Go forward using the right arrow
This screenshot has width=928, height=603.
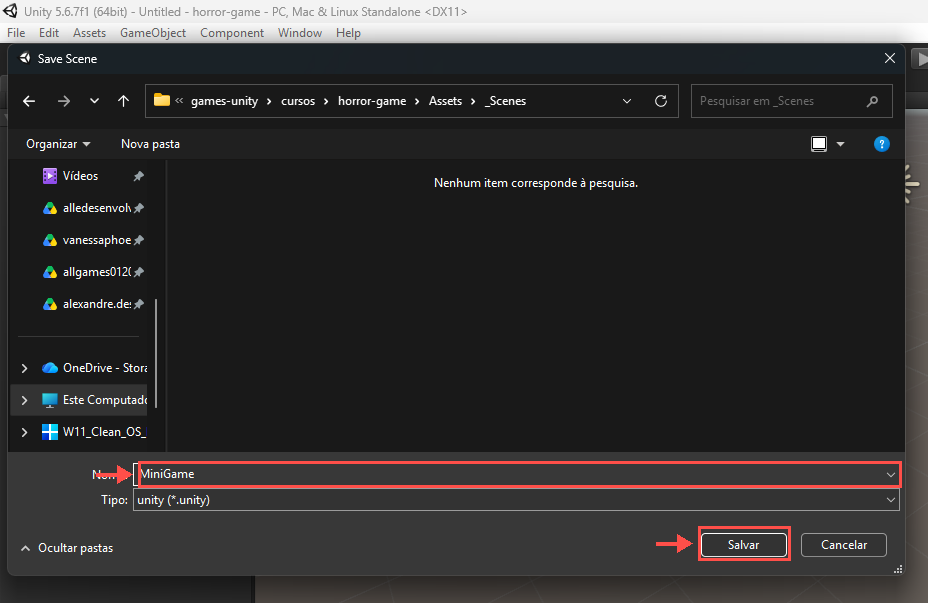(64, 101)
